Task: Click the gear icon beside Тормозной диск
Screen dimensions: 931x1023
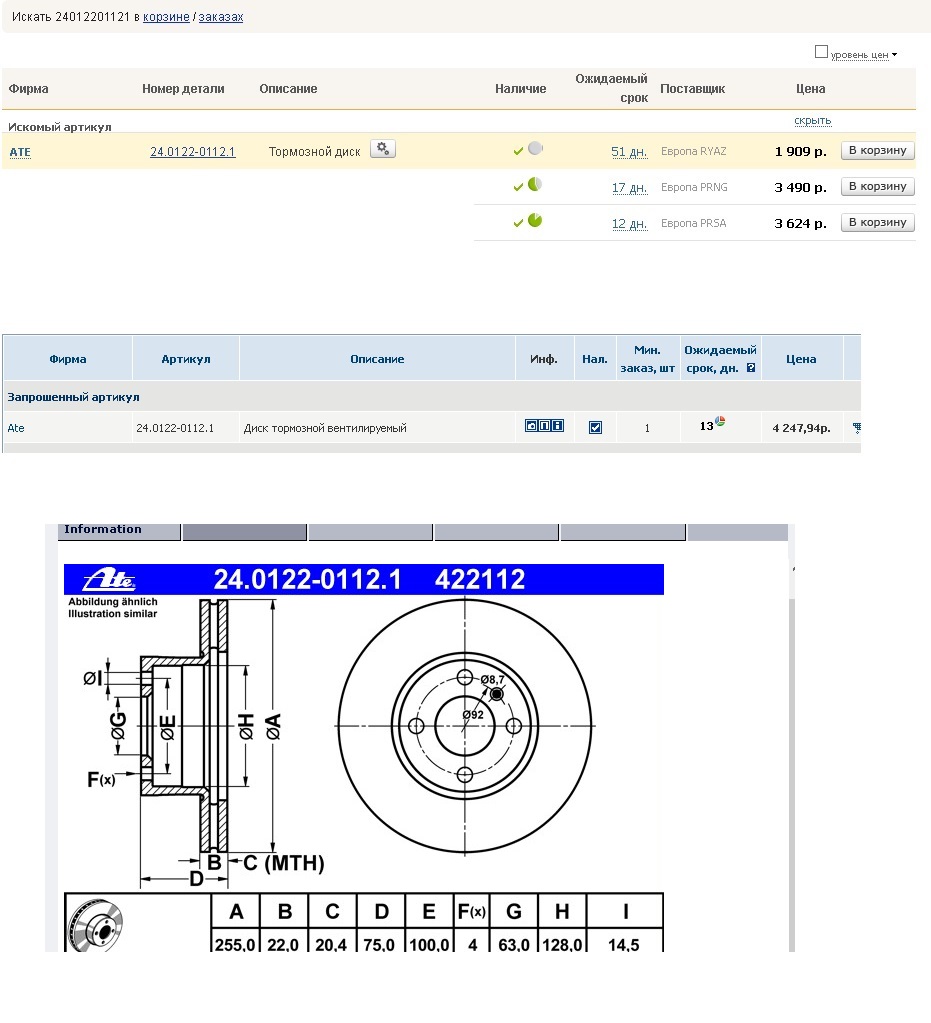Action: tap(383, 149)
